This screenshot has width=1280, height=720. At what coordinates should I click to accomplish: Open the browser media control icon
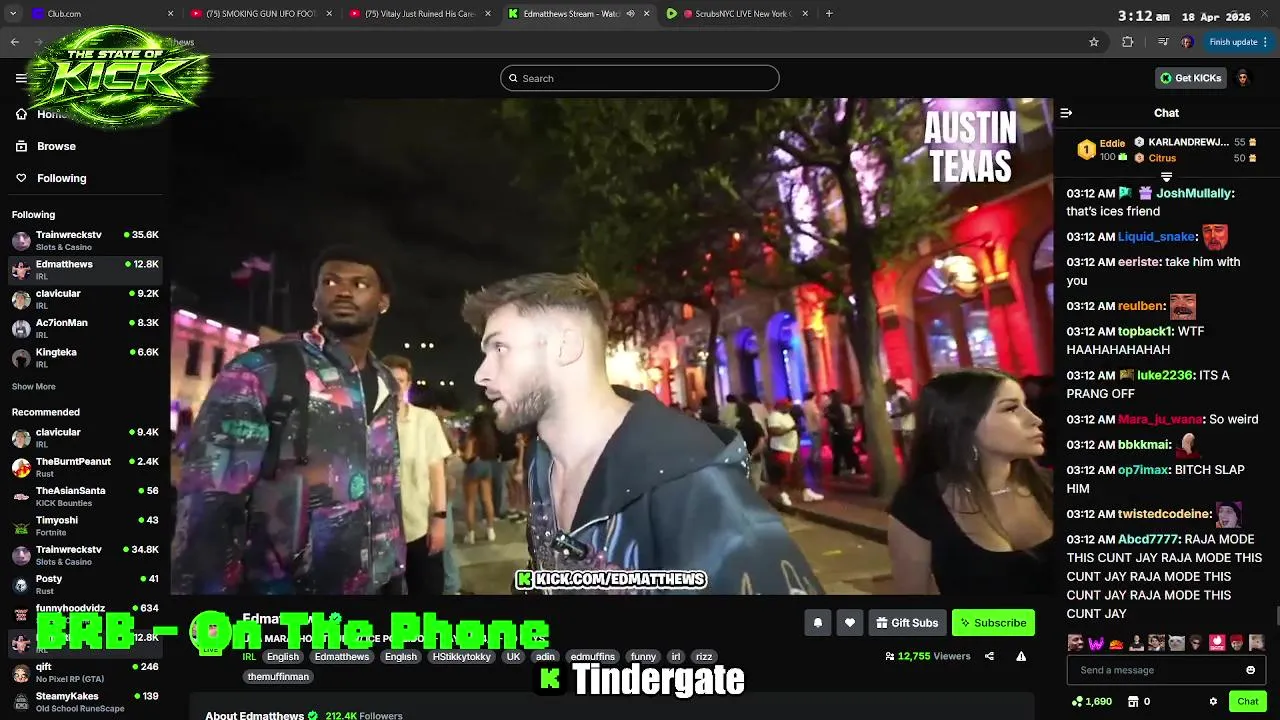[x=1162, y=42]
